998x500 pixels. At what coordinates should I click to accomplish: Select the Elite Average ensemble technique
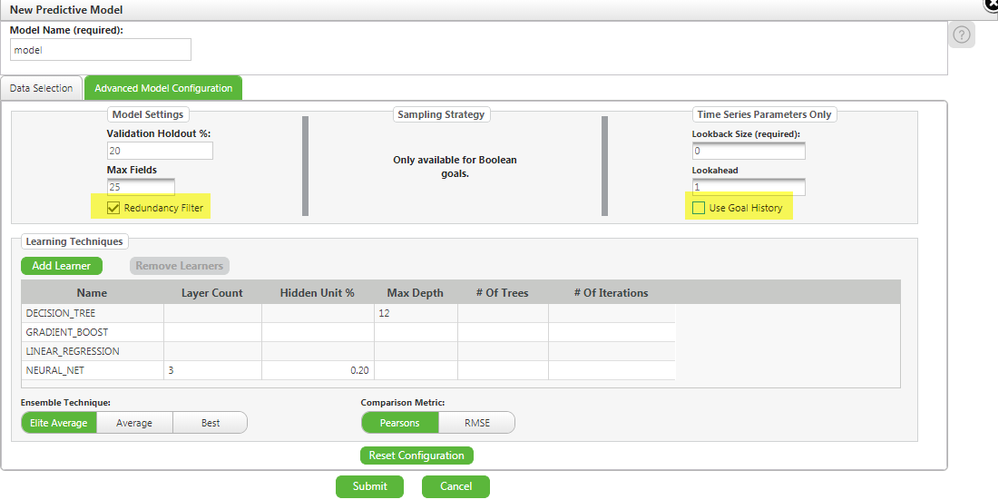coord(59,422)
